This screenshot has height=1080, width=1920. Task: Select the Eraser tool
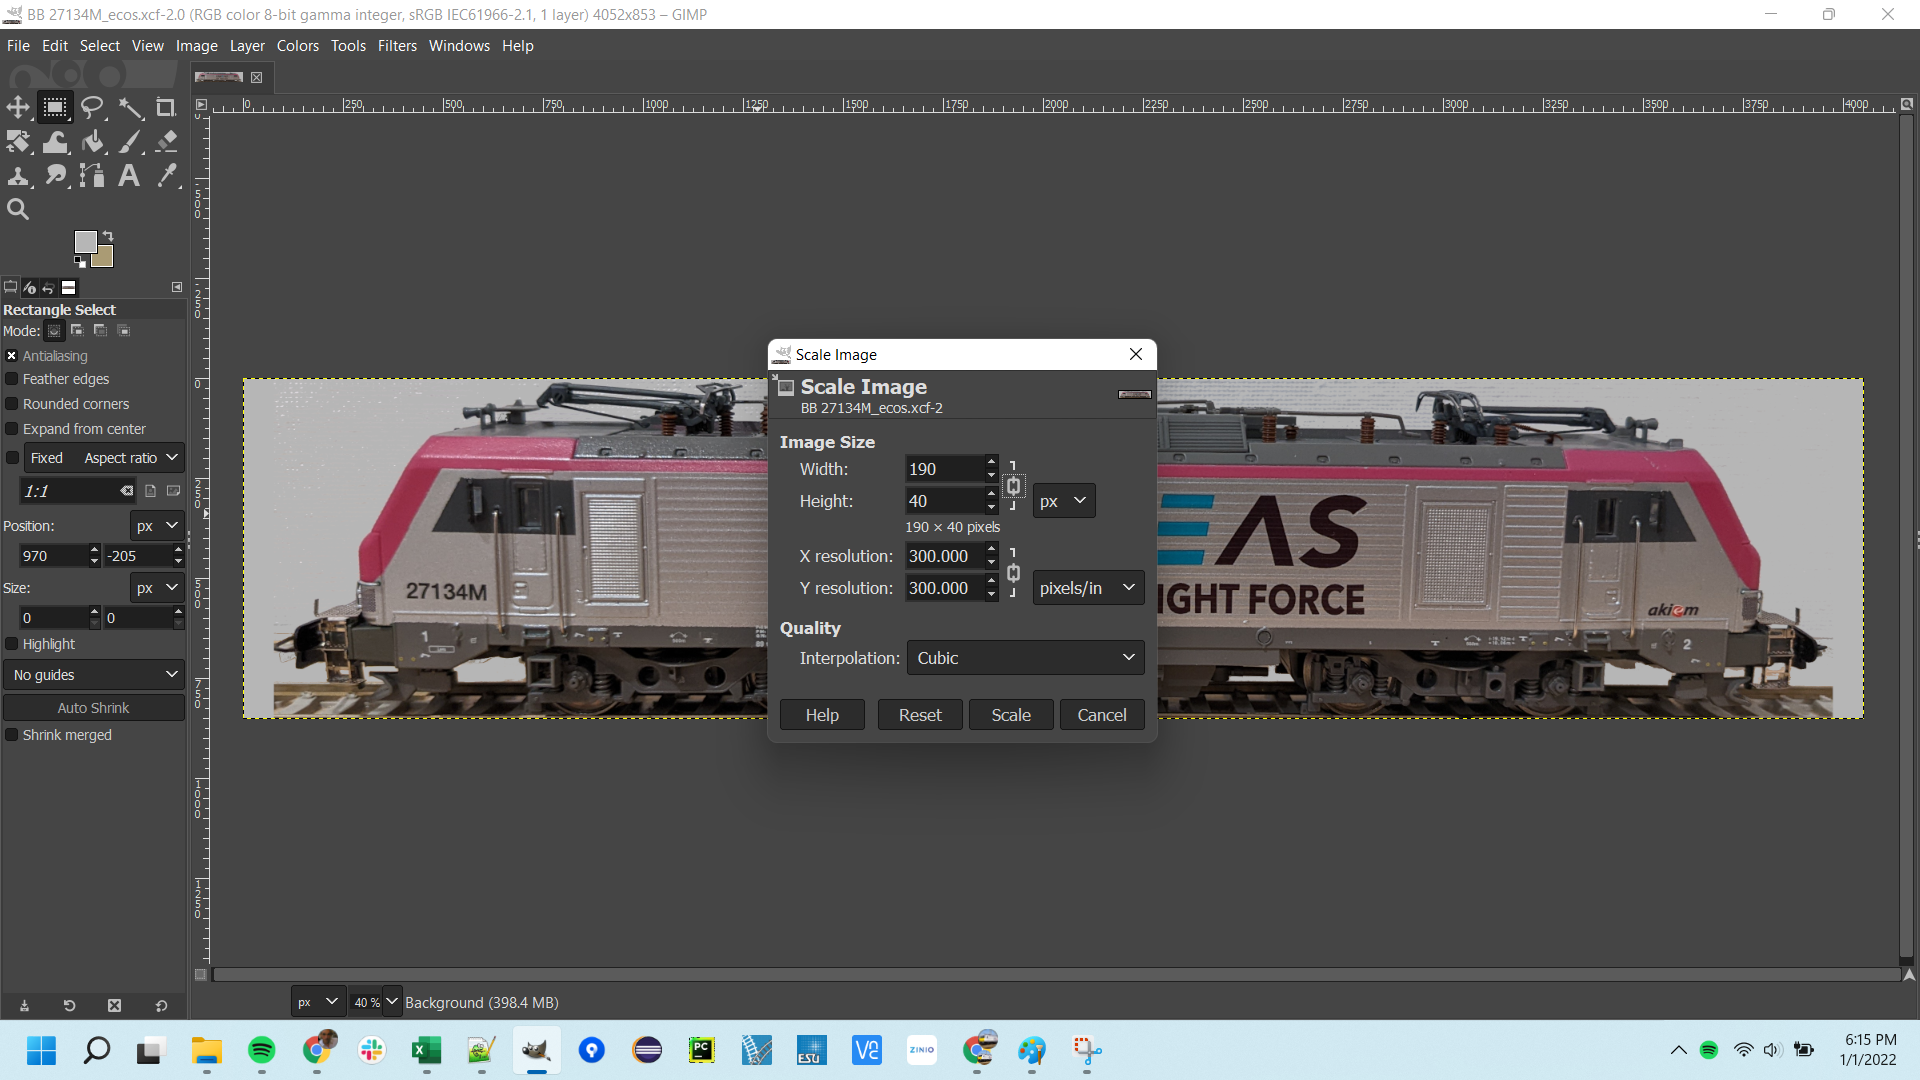(x=166, y=141)
